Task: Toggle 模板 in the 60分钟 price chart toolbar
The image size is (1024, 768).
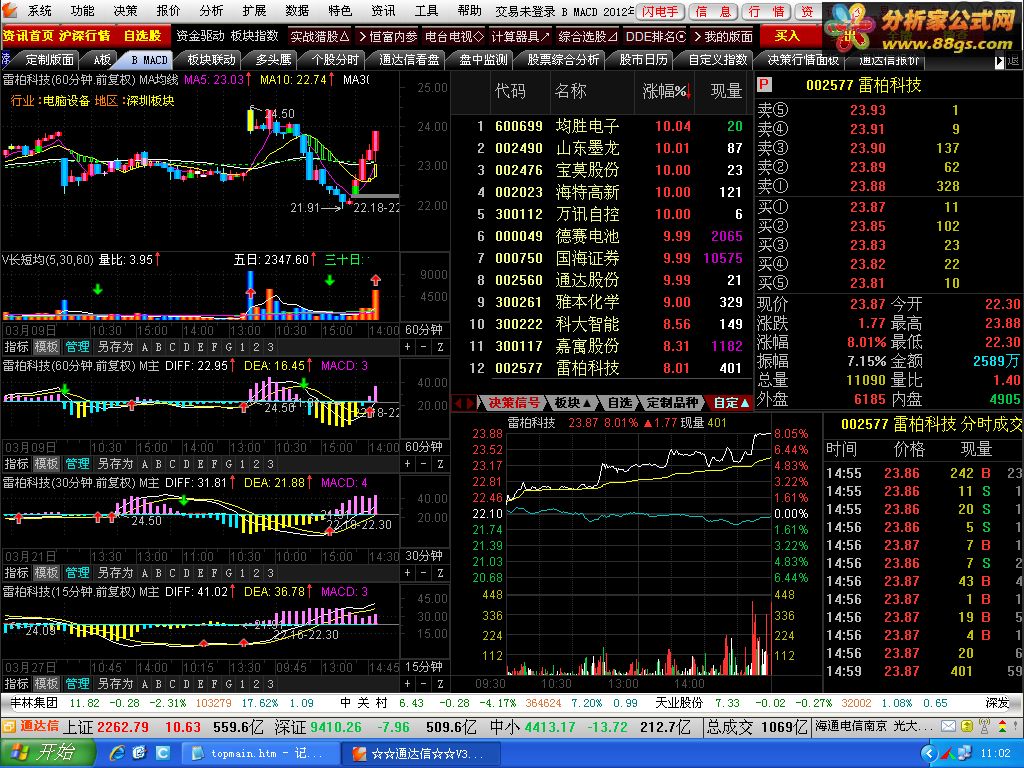Action: click(46, 347)
